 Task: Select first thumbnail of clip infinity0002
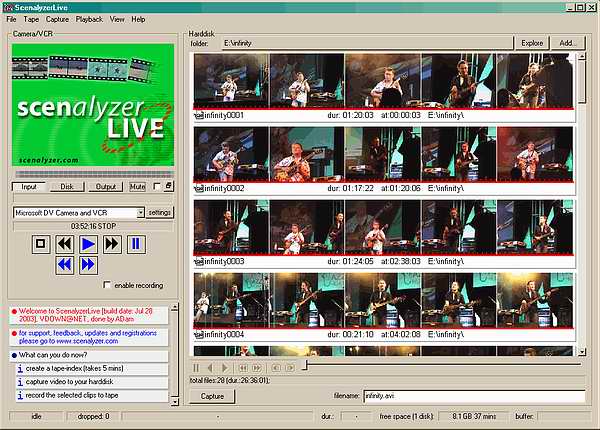[231, 154]
